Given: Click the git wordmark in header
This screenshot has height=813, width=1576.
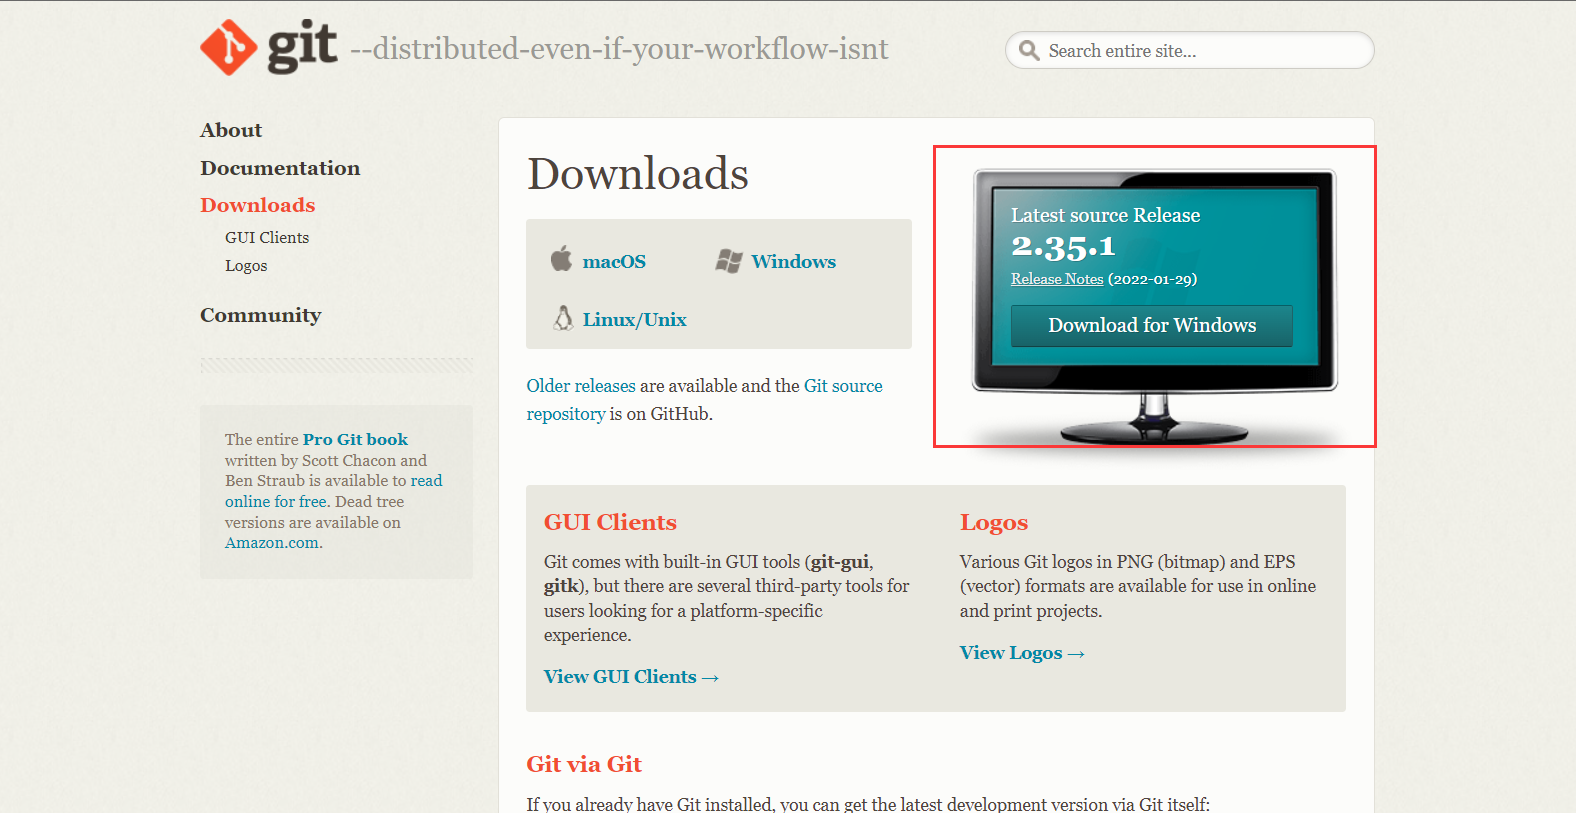Looking at the screenshot, I should (x=302, y=47).
